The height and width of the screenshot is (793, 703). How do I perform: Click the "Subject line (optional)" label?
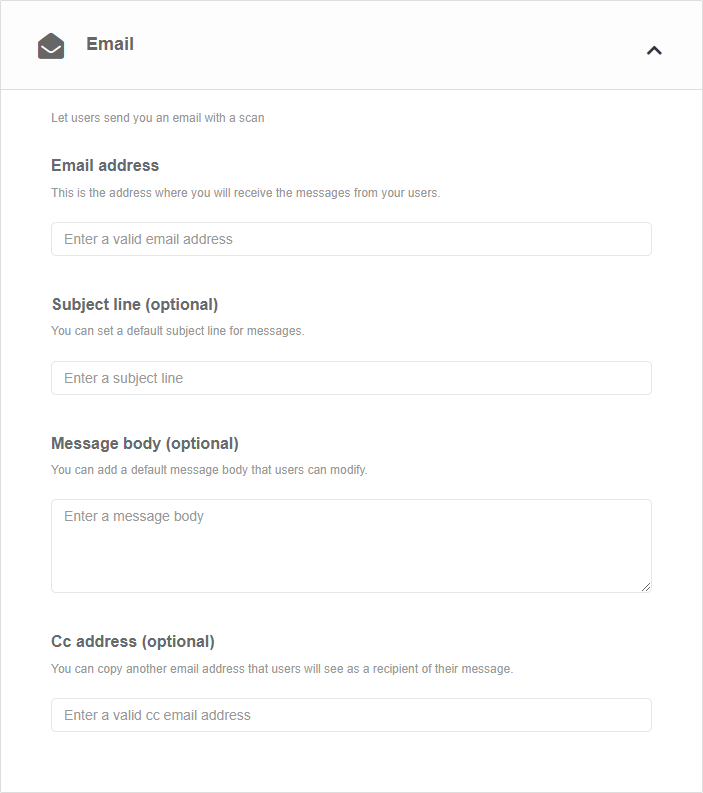[134, 304]
